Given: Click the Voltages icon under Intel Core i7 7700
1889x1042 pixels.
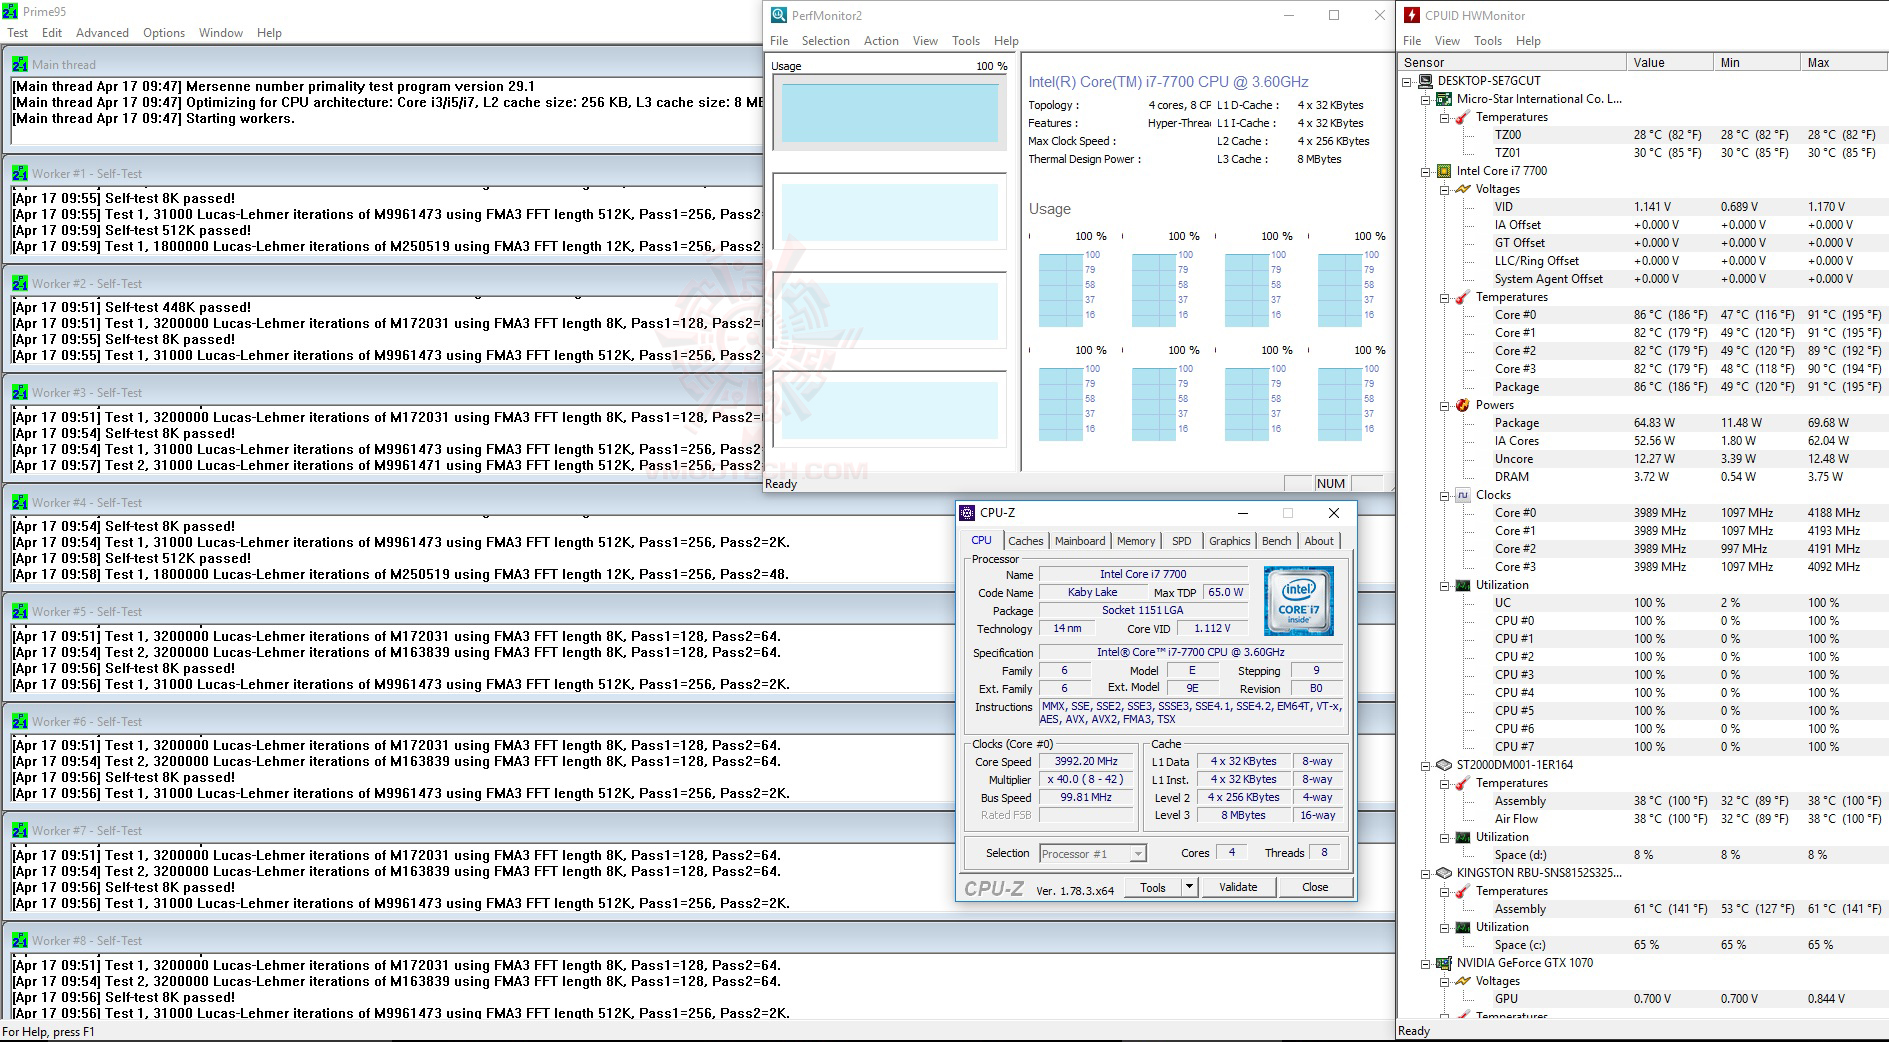Looking at the screenshot, I should [1463, 189].
